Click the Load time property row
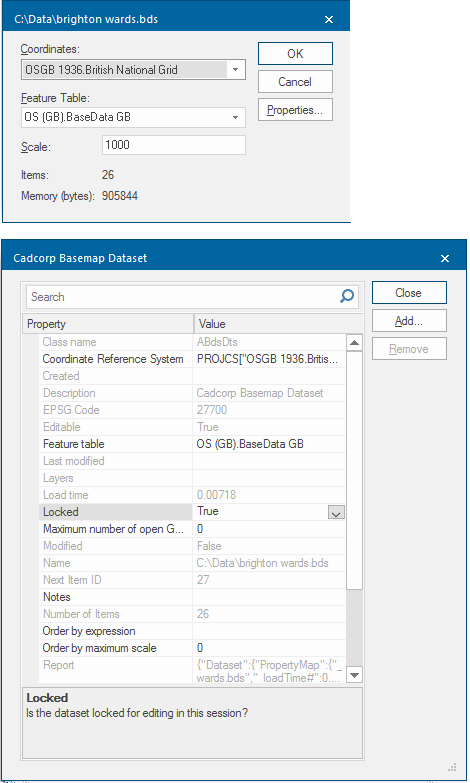The height and width of the screenshot is (783, 470). [192, 495]
